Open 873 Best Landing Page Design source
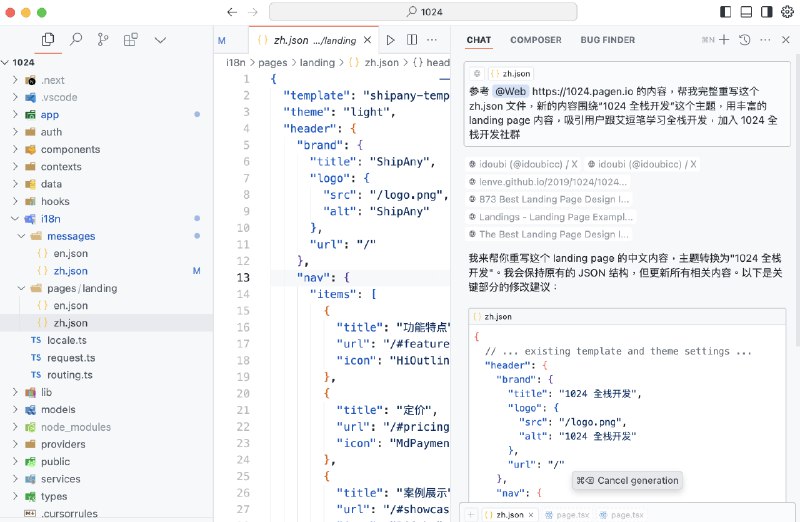800x522 pixels. click(549, 199)
